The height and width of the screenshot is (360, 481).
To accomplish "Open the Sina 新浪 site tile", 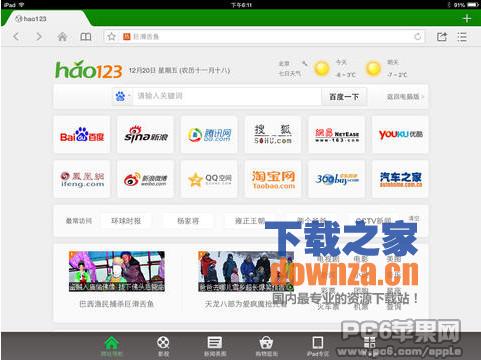I will 145,135.
